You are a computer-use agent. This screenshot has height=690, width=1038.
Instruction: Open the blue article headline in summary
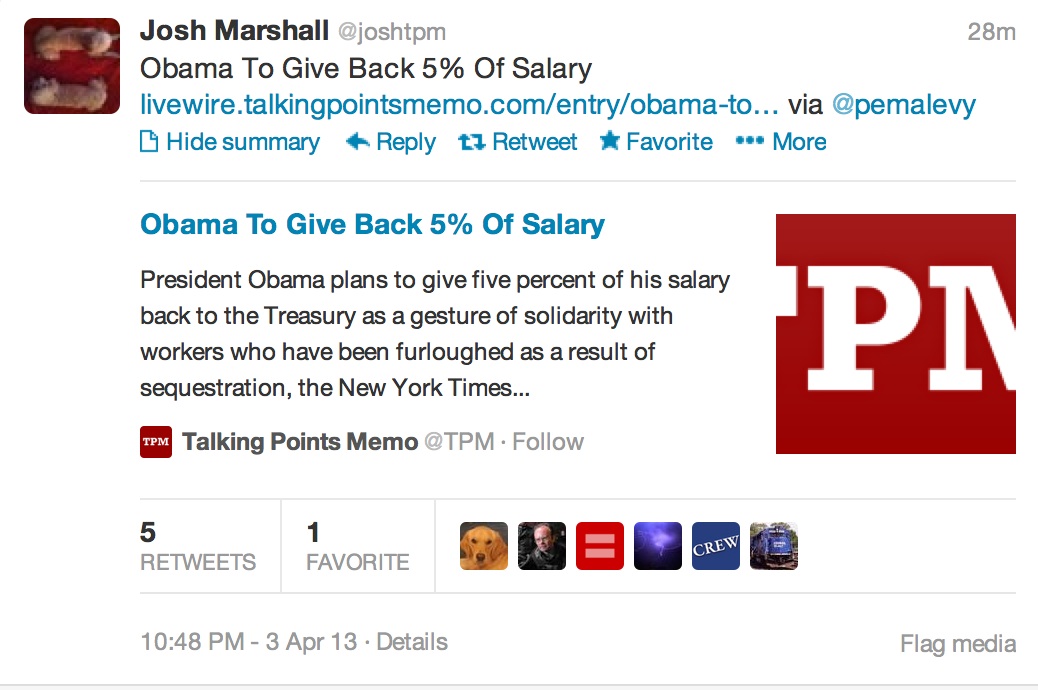click(372, 224)
